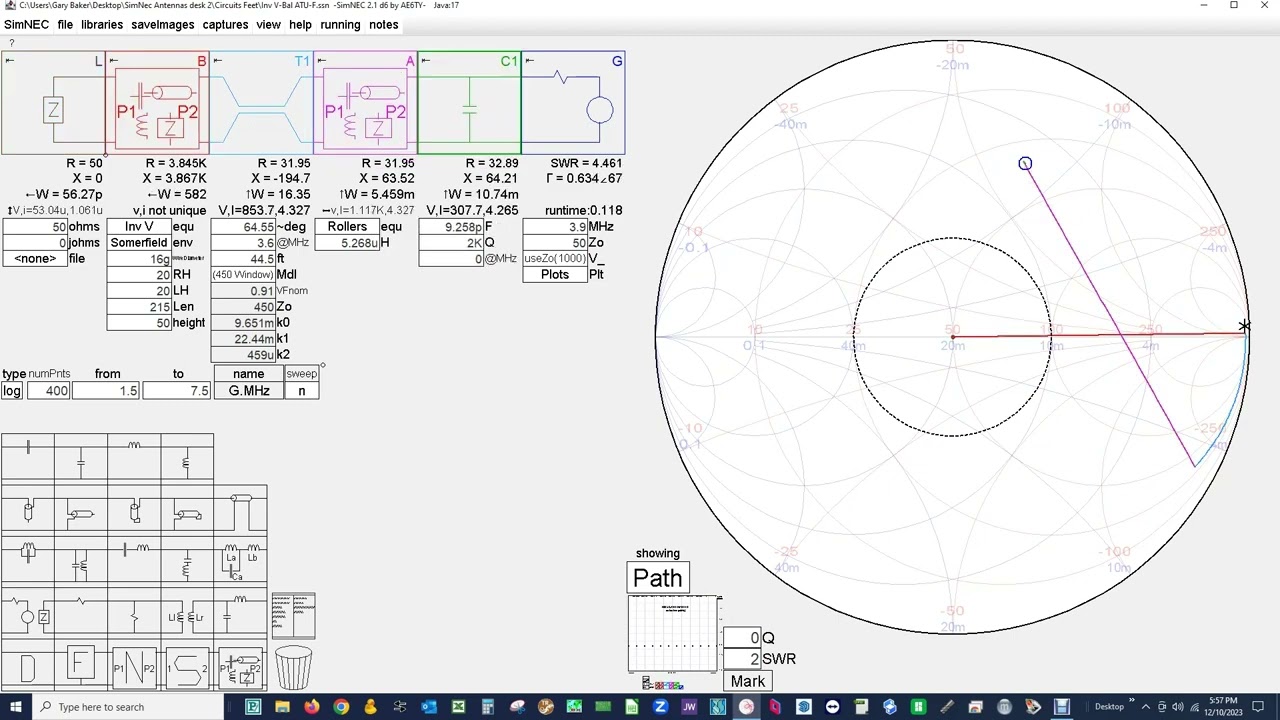The height and width of the screenshot is (720, 1280).
Task: Change the Somerfield env selector
Action: pos(138,243)
